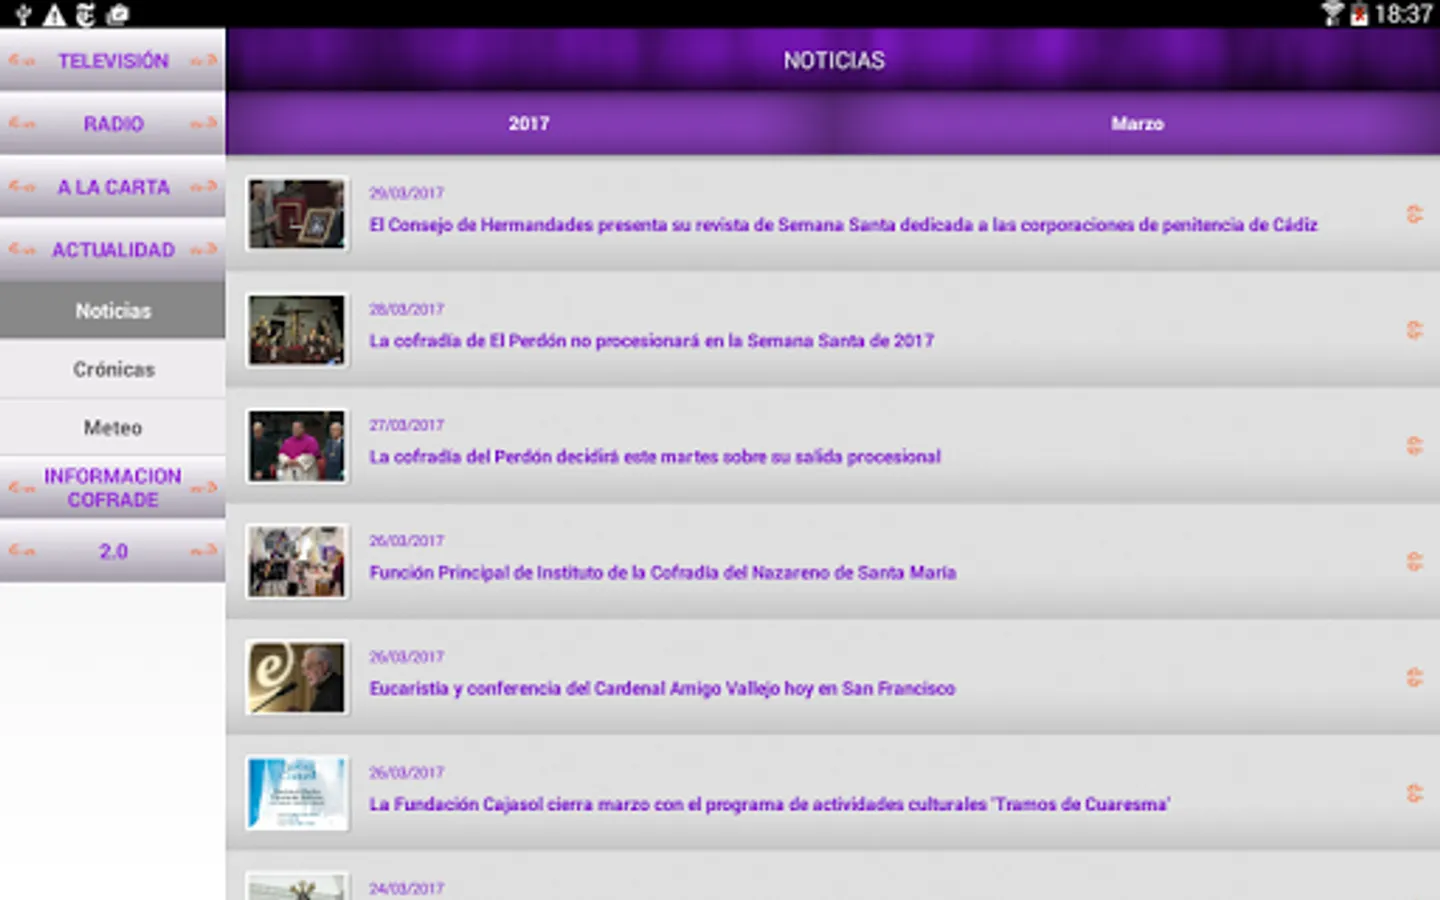
Task: Select the Noticias submenu item
Action: pos(112,311)
